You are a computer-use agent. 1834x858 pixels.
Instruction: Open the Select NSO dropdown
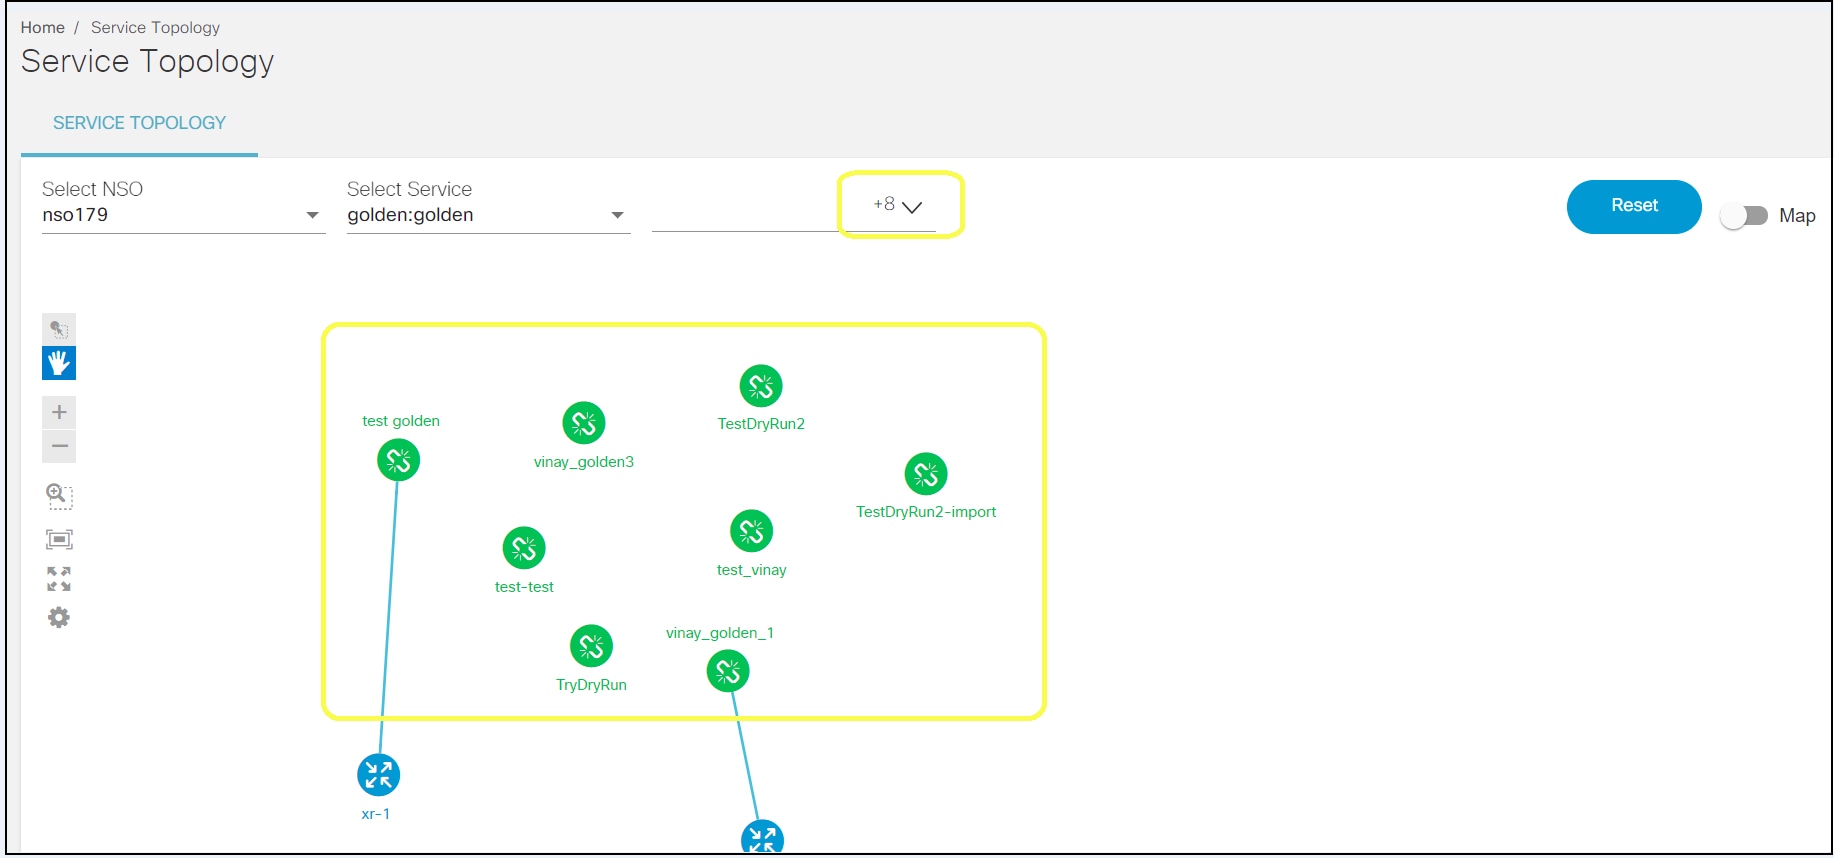(184, 215)
